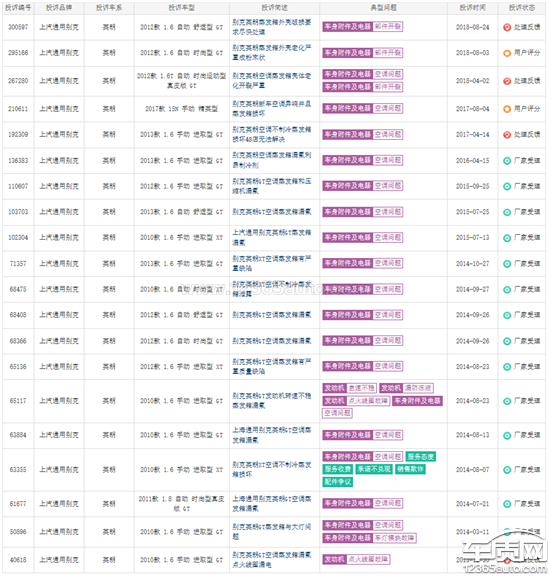Click the 投诉状态 column header
The width and height of the screenshot is (550, 576).
[x=522, y=8]
